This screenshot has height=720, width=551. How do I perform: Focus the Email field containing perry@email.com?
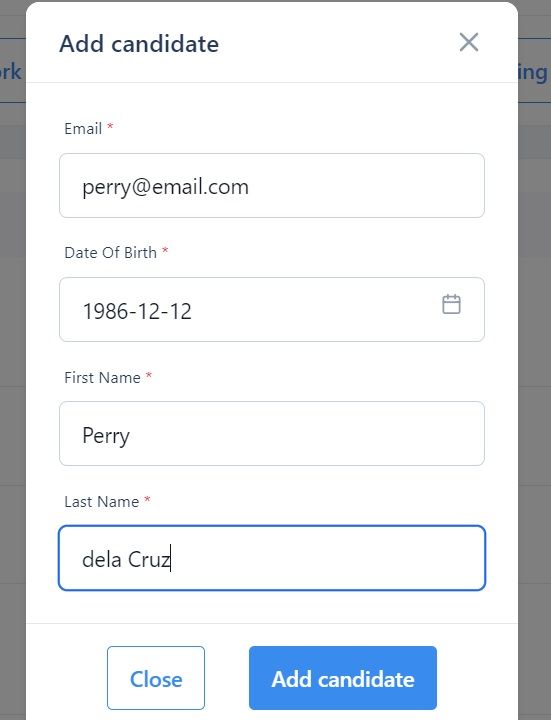point(272,186)
